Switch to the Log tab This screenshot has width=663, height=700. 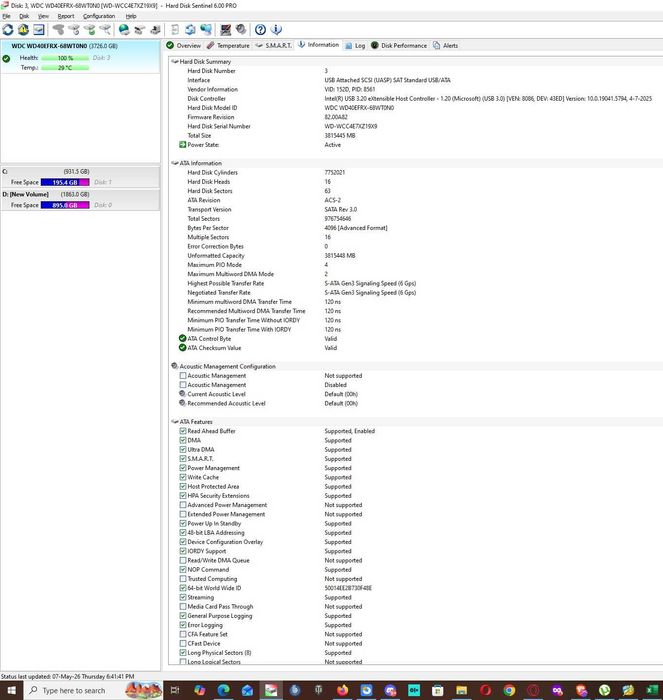(x=355, y=46)
